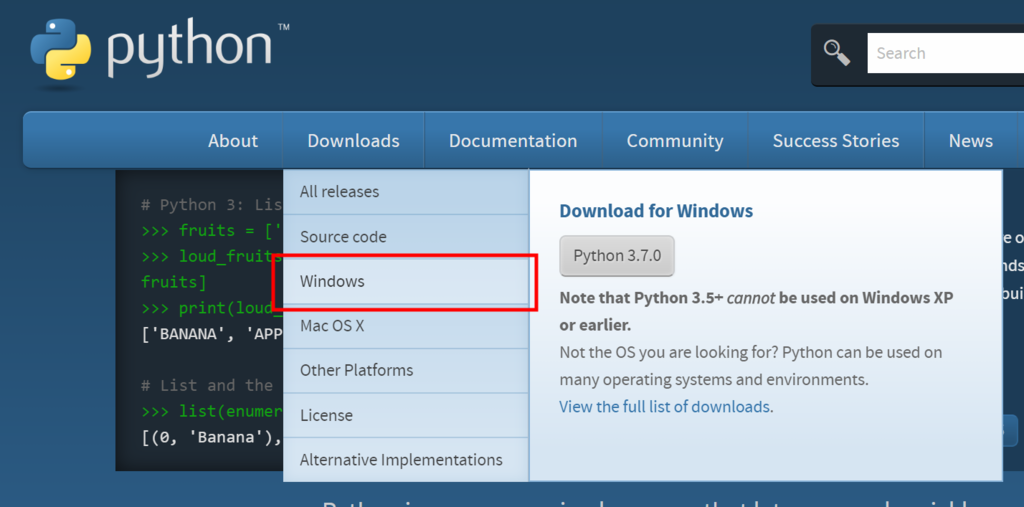Select Source code in Downloads dropdown

pos(406,237)
